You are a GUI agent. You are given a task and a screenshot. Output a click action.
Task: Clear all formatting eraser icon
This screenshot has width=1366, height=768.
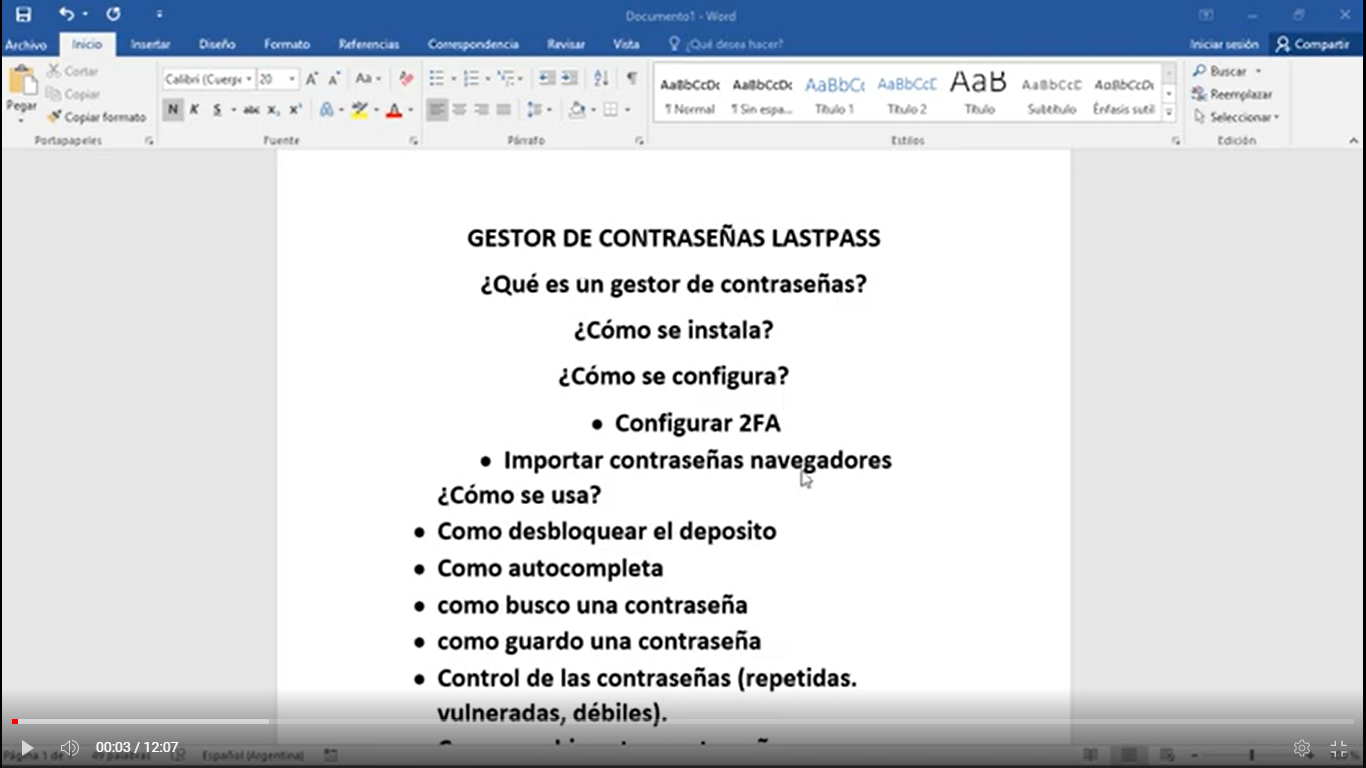[406, 79]
